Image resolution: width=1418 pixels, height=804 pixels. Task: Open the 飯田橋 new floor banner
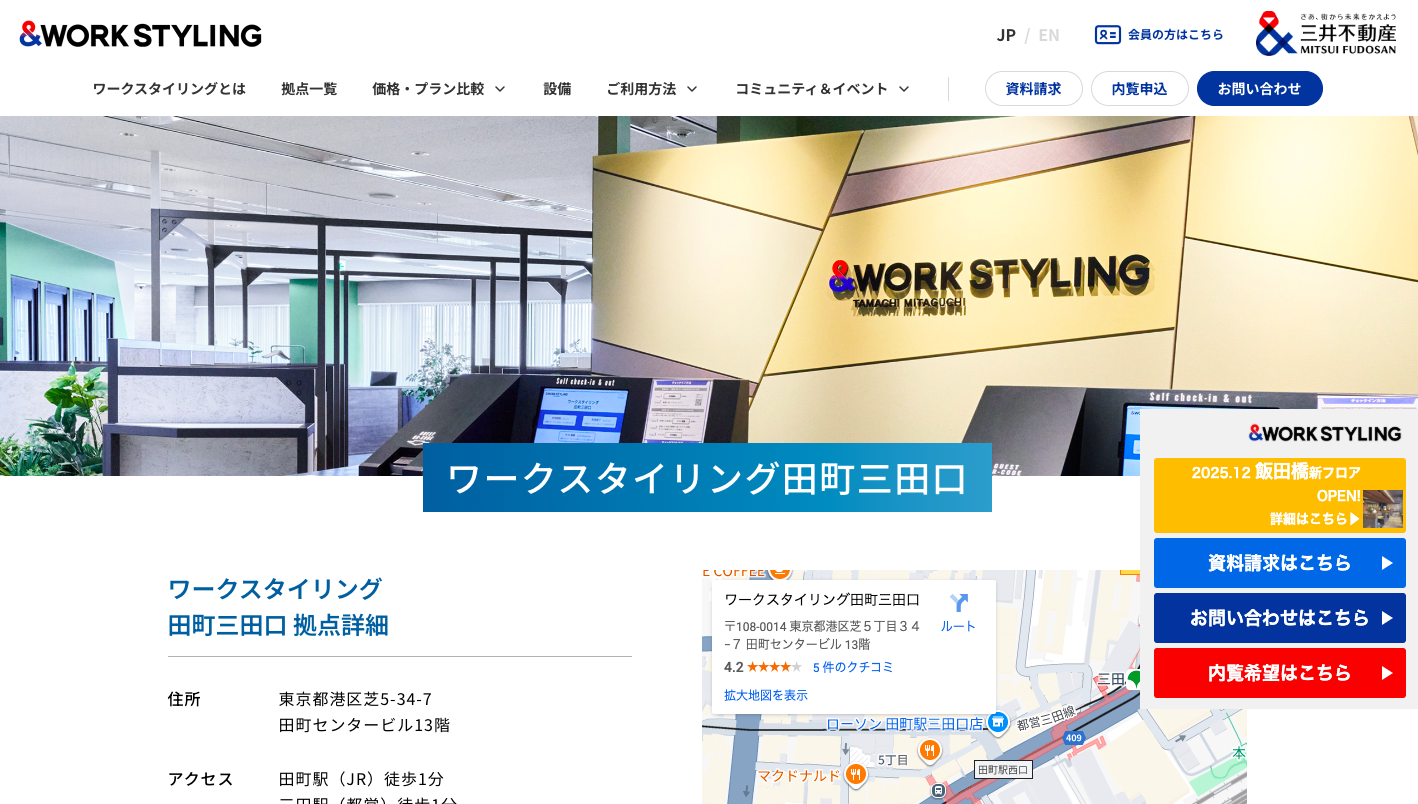coord(1279,495)
